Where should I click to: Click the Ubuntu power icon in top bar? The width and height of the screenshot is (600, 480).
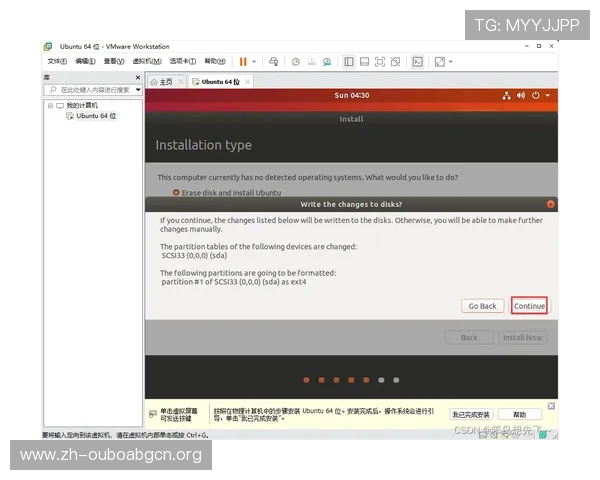pyautogui.click(x=536, y=95)
